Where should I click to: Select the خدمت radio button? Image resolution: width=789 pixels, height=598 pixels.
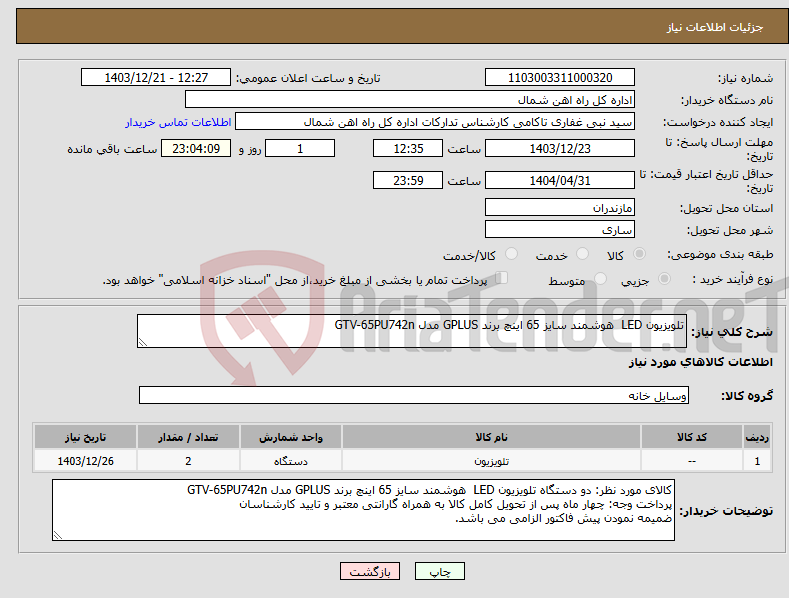[x=582, y=254]
